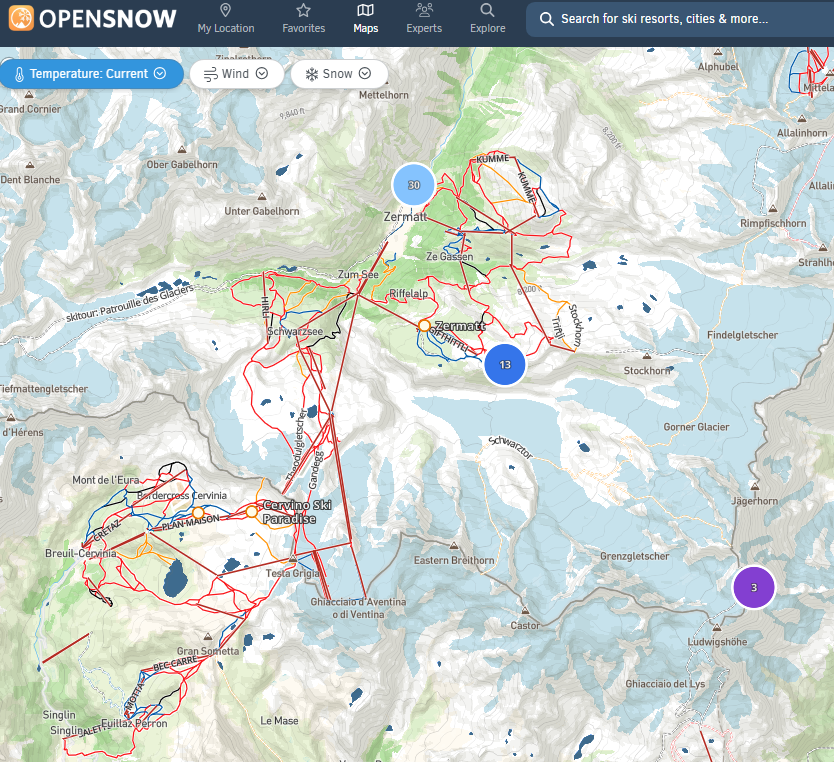
Task: Select the Cervino Ski Paradise marker
Action: [x=252, y=512]
